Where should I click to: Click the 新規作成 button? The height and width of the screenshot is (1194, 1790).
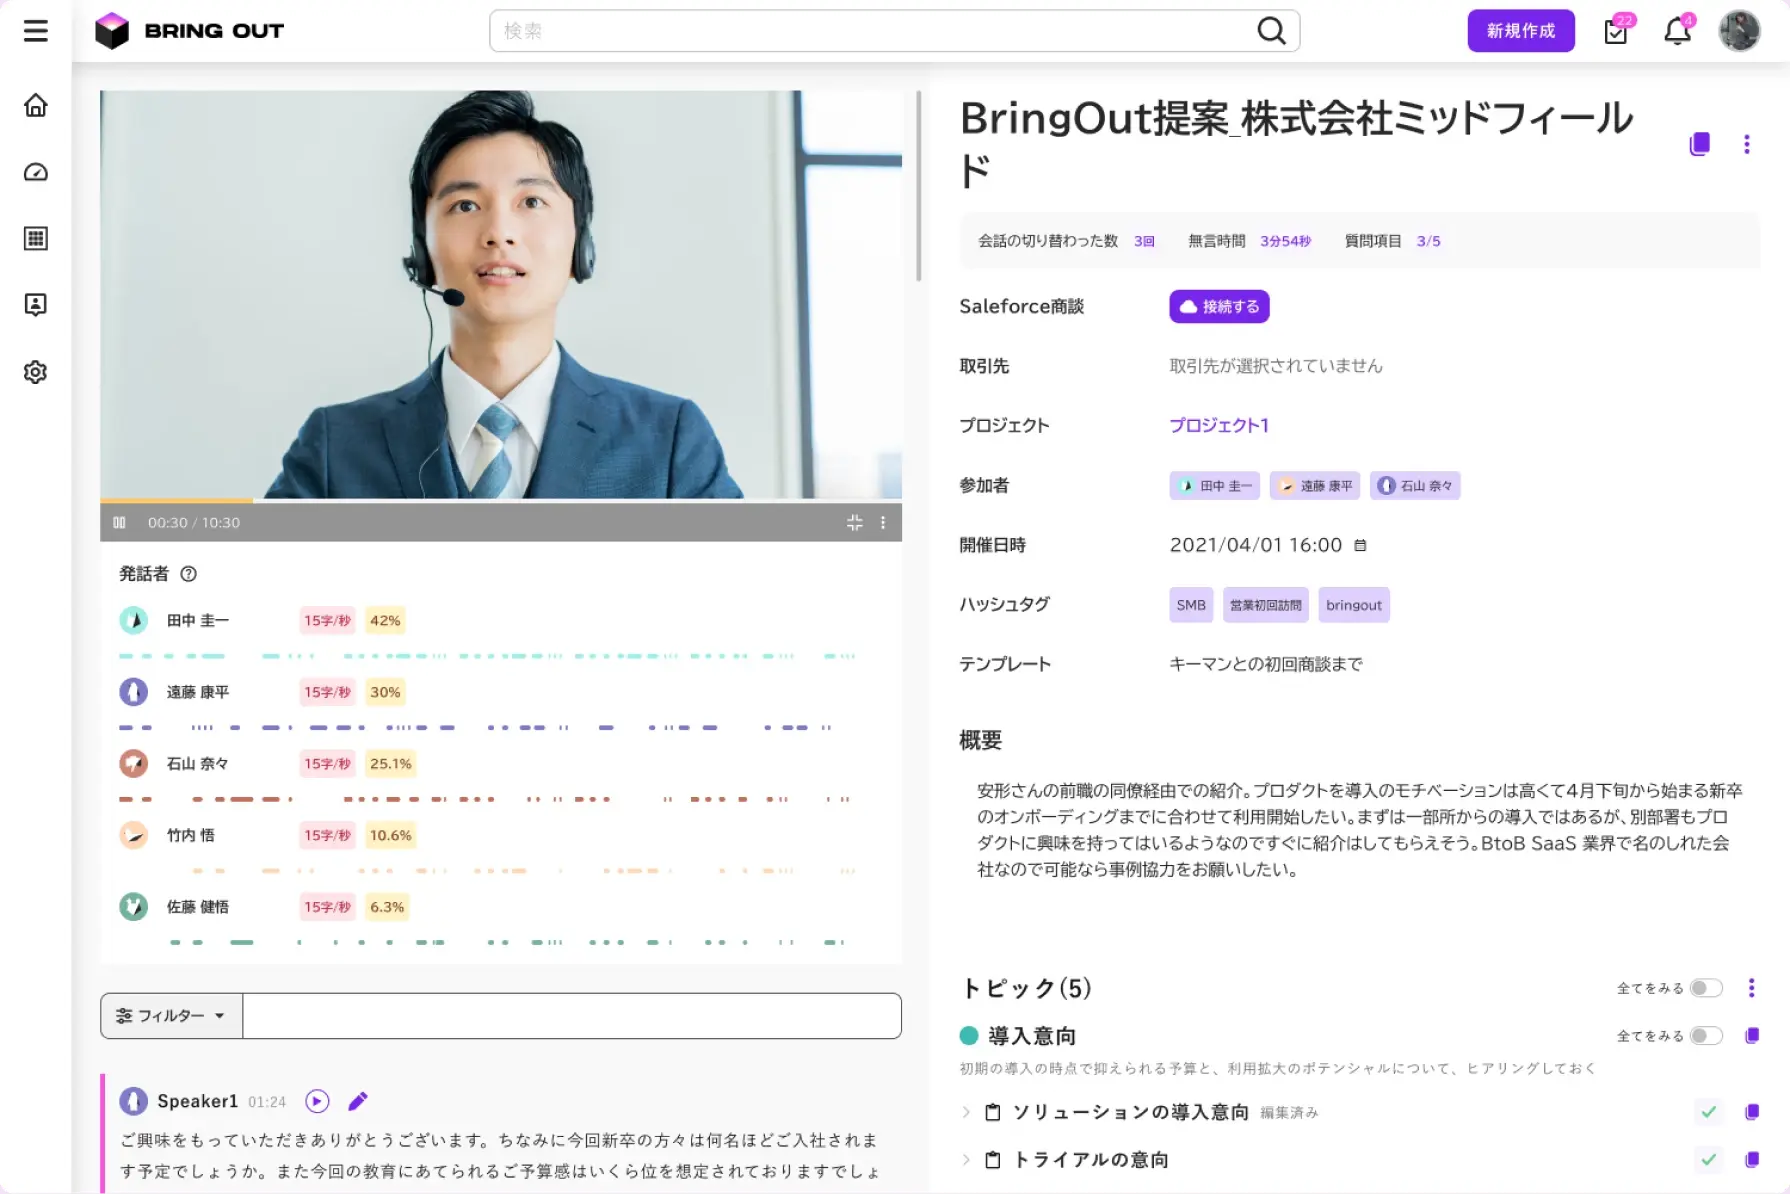(1520, 31)
